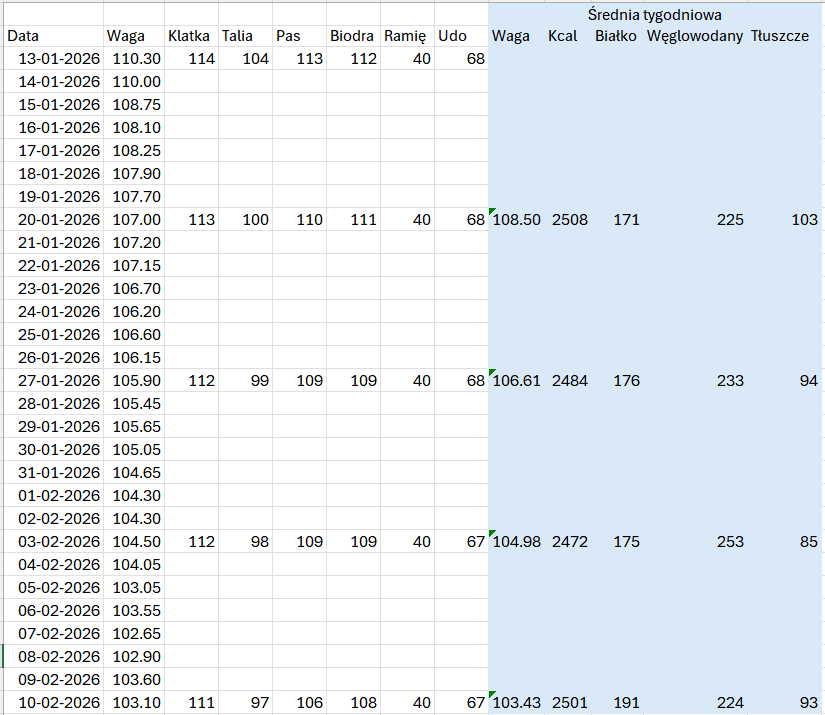Click the "Średnia tygodniowa" header cell
825x715 pixels.
[x=654, y=15]
